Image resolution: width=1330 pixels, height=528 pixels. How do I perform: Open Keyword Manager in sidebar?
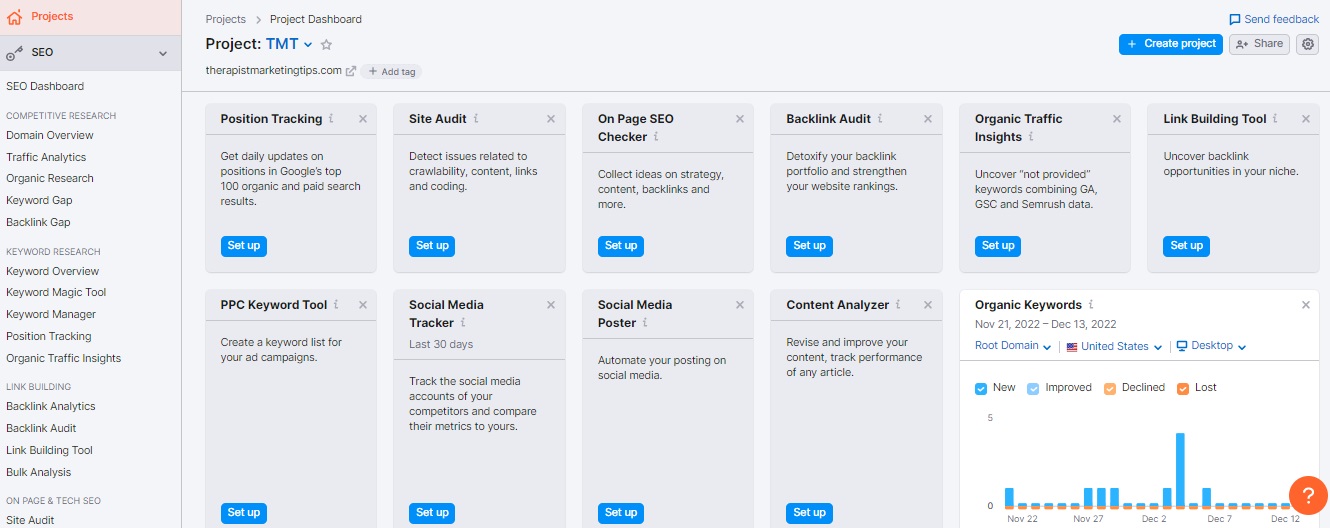coord(51,314)
